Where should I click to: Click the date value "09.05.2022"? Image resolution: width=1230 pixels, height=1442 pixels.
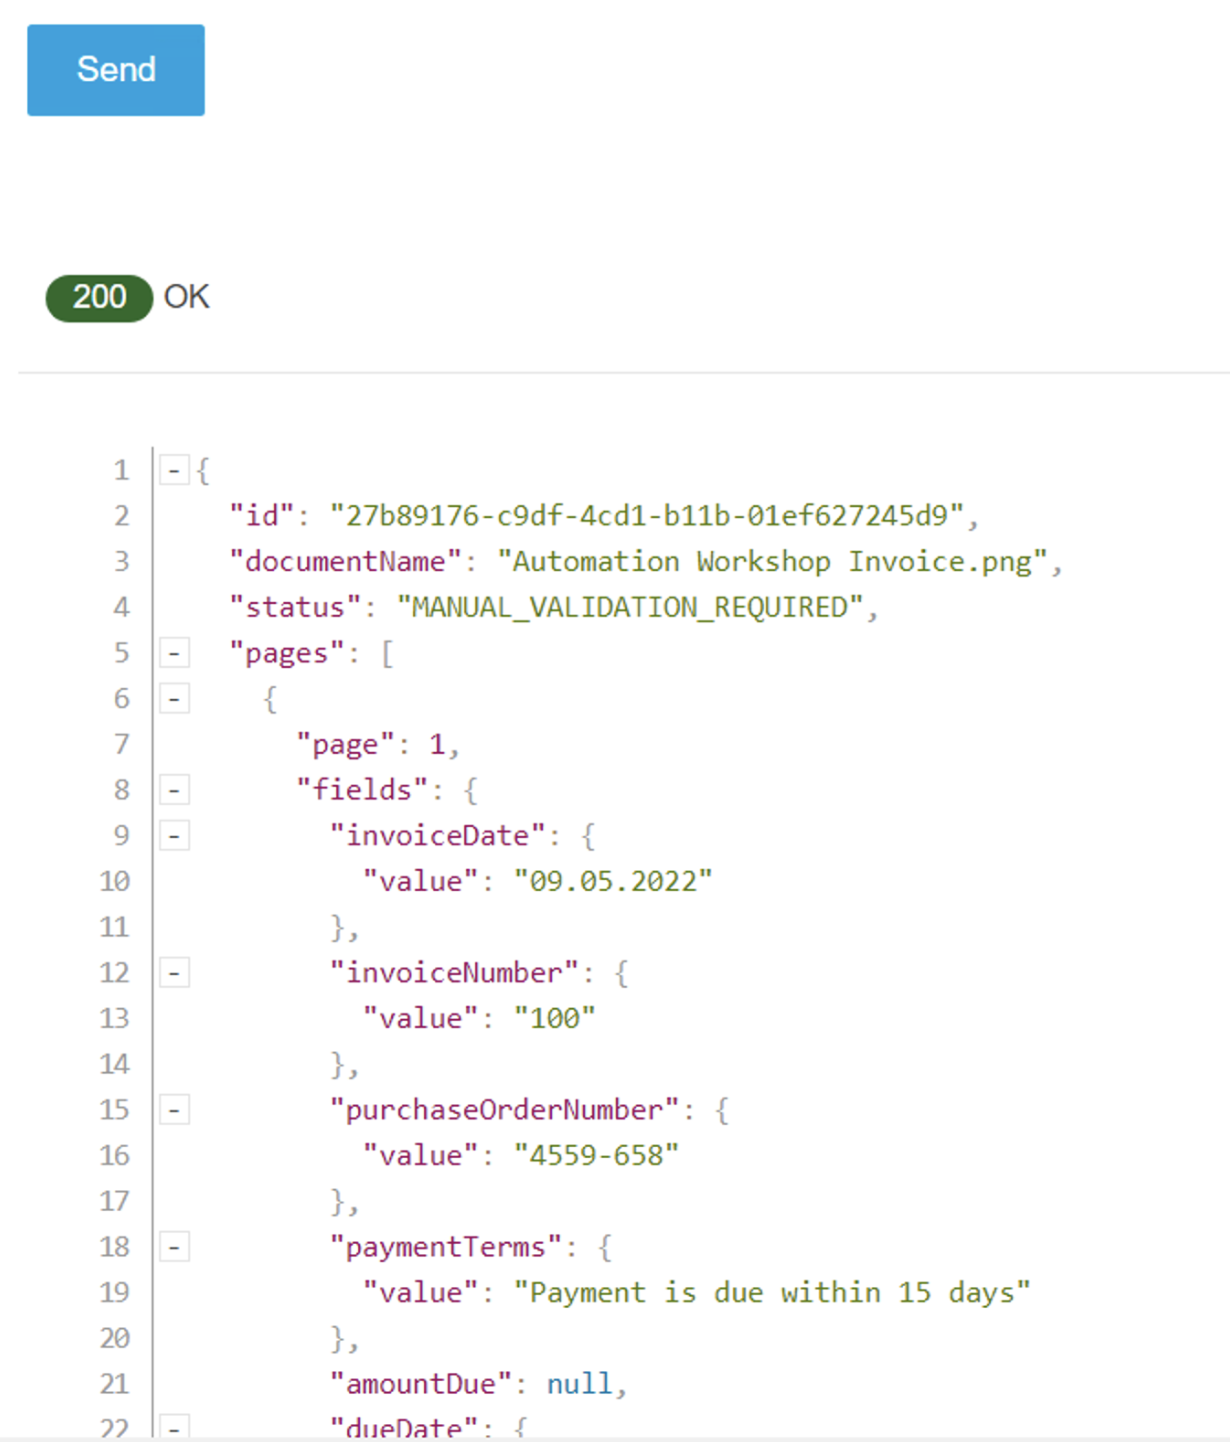[x=613, y=881]
